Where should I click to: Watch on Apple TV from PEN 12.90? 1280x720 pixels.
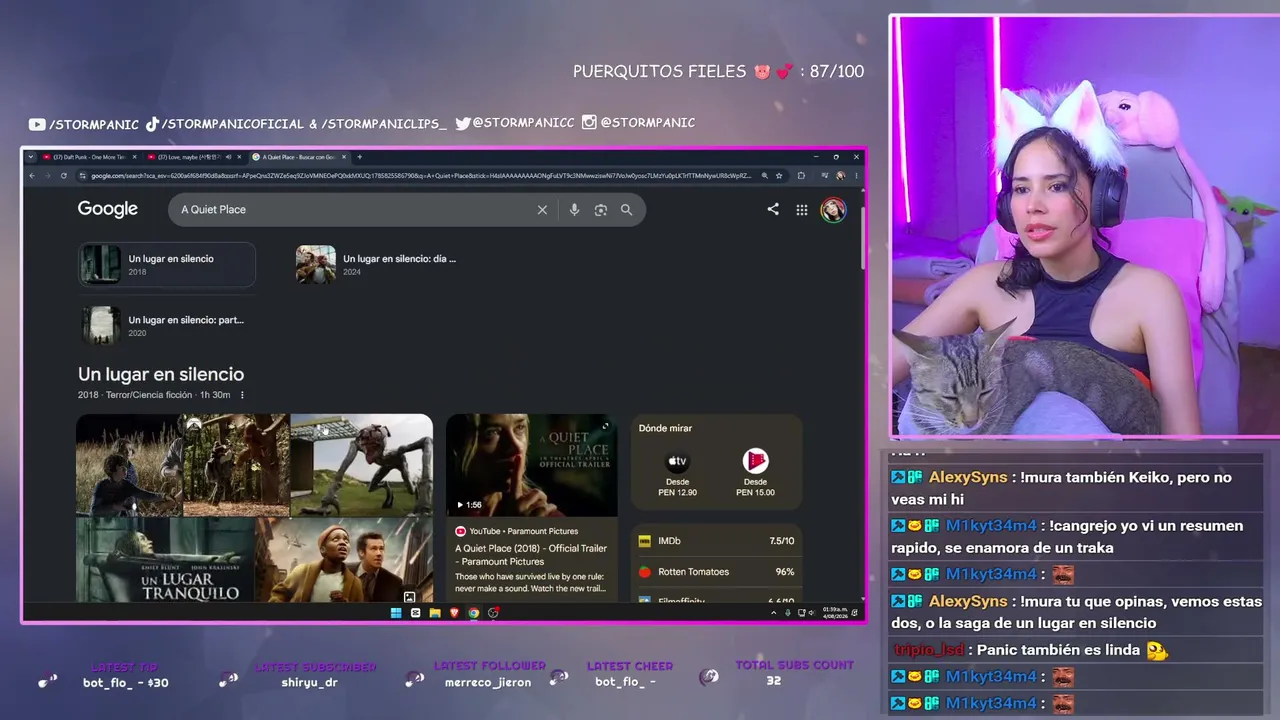tap(678, 473)
